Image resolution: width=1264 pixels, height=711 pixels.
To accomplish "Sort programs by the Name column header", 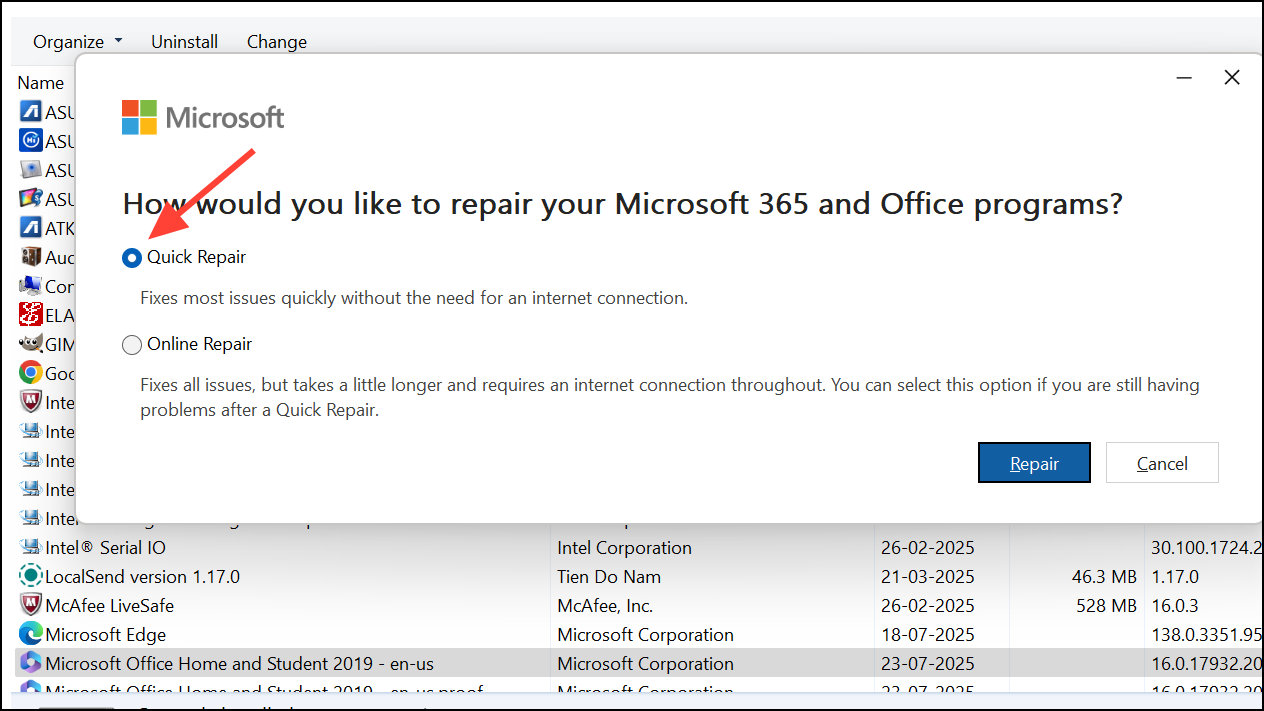I will (41, 82).
